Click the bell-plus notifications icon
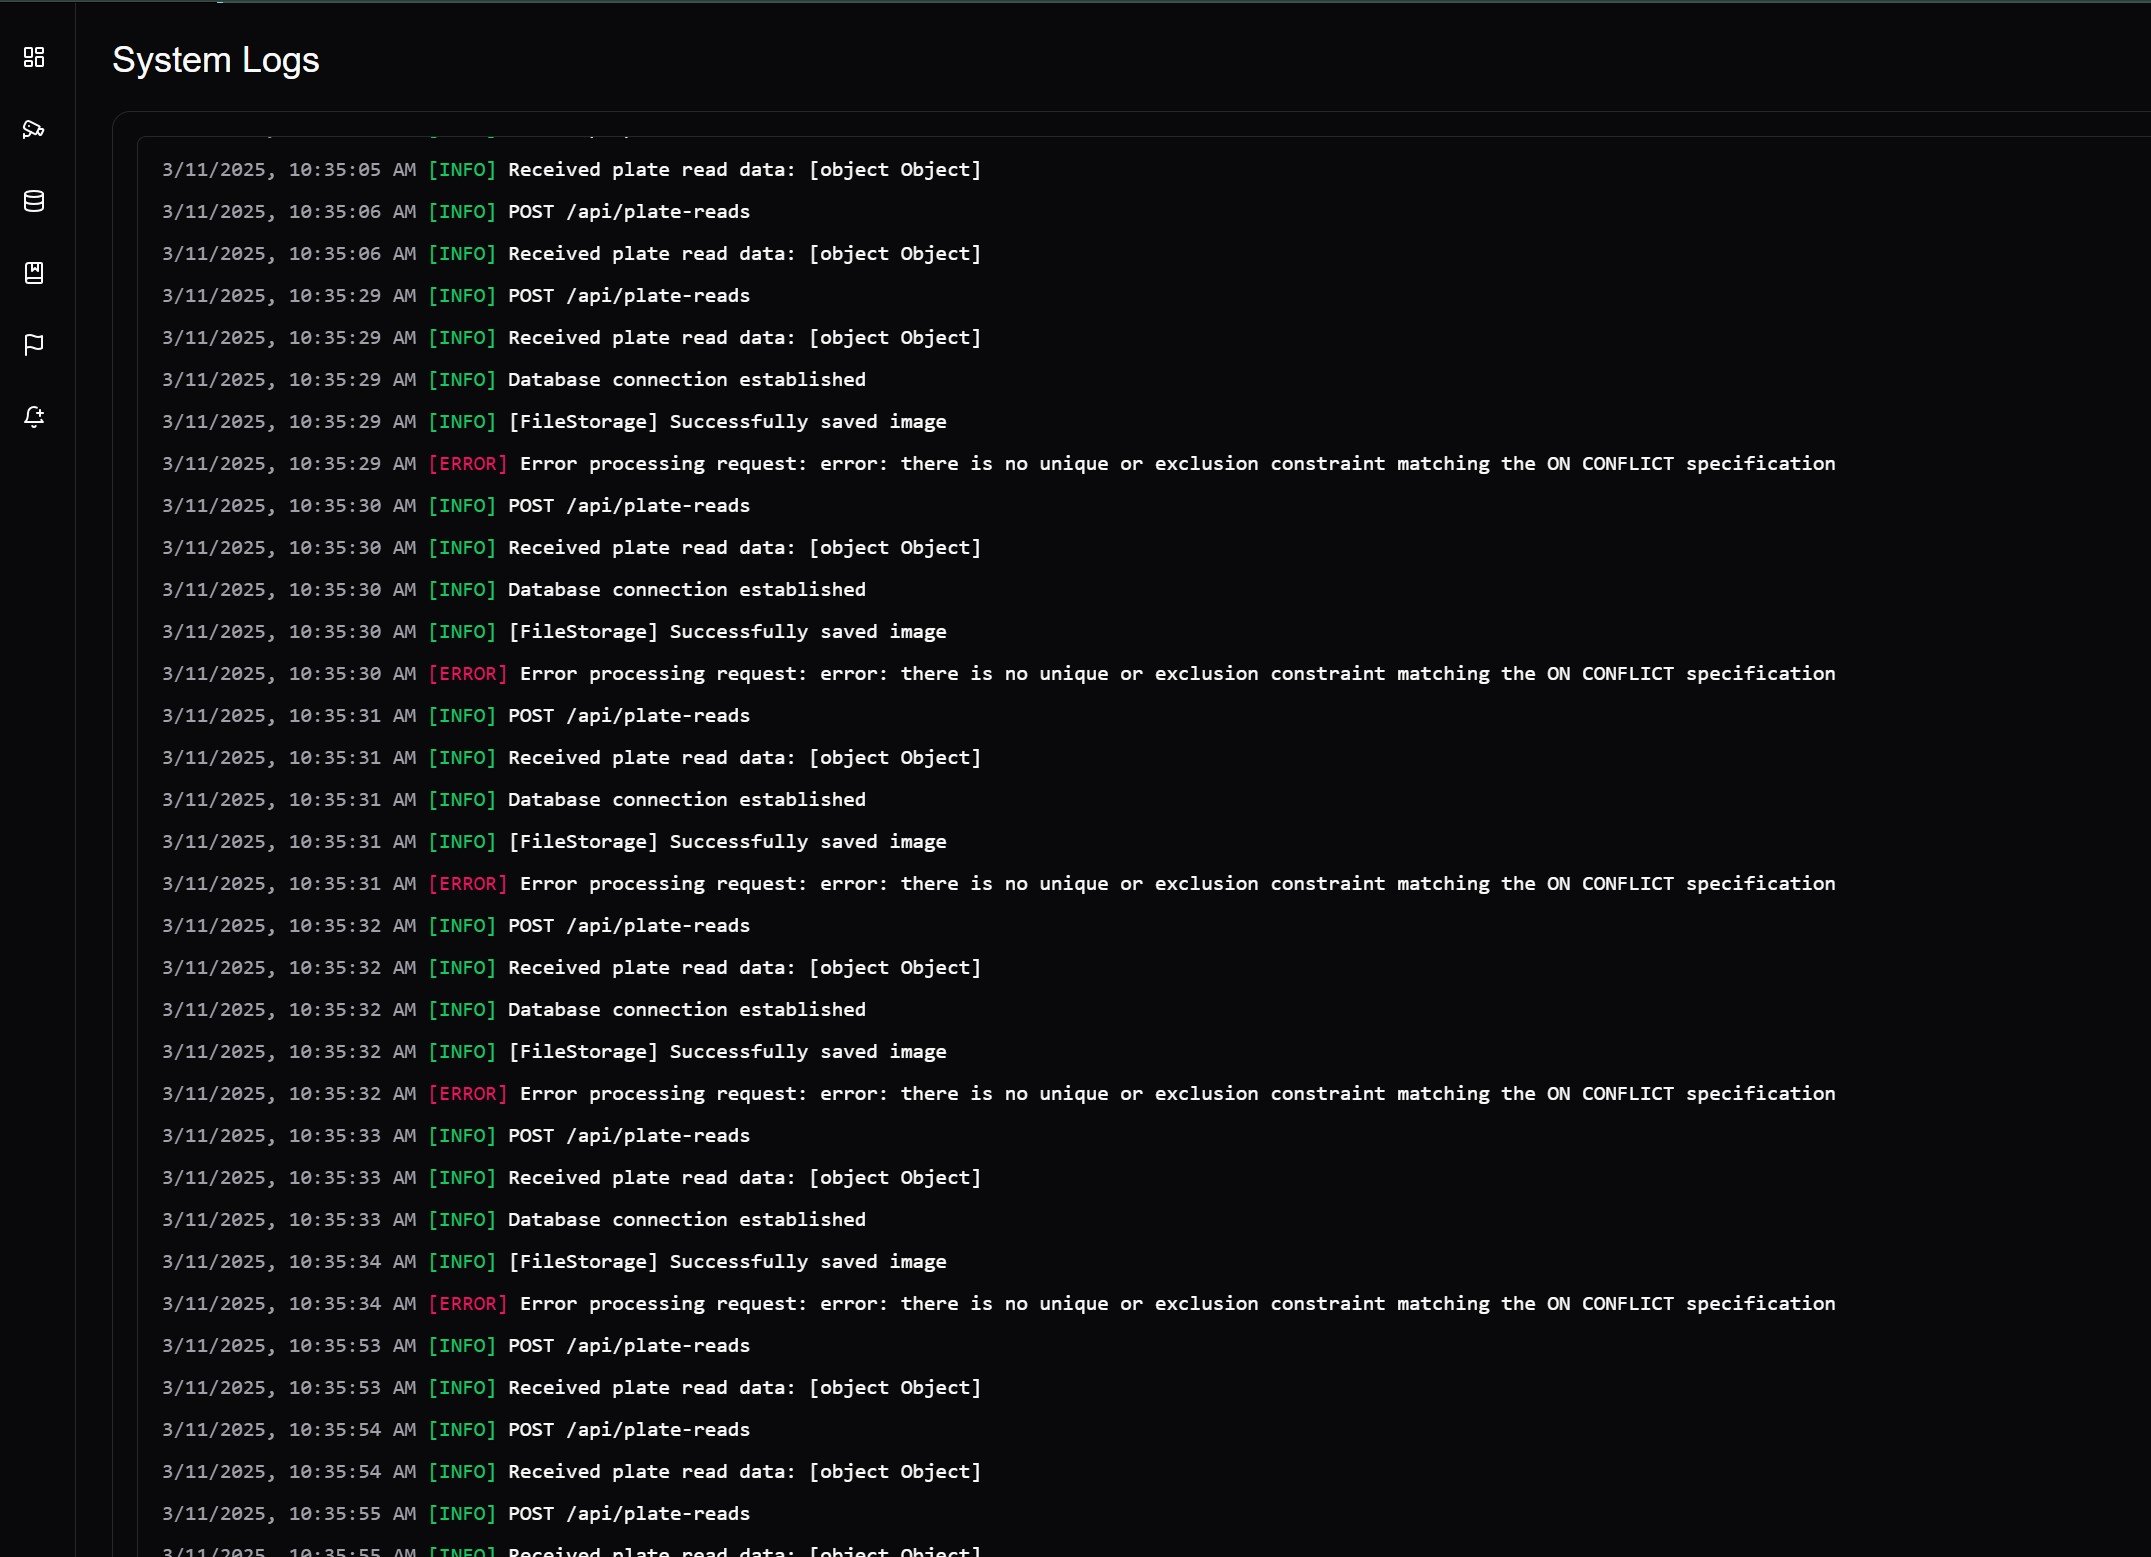The width and height of the screenshot is (2151, 1557). (x=34, y=417)
